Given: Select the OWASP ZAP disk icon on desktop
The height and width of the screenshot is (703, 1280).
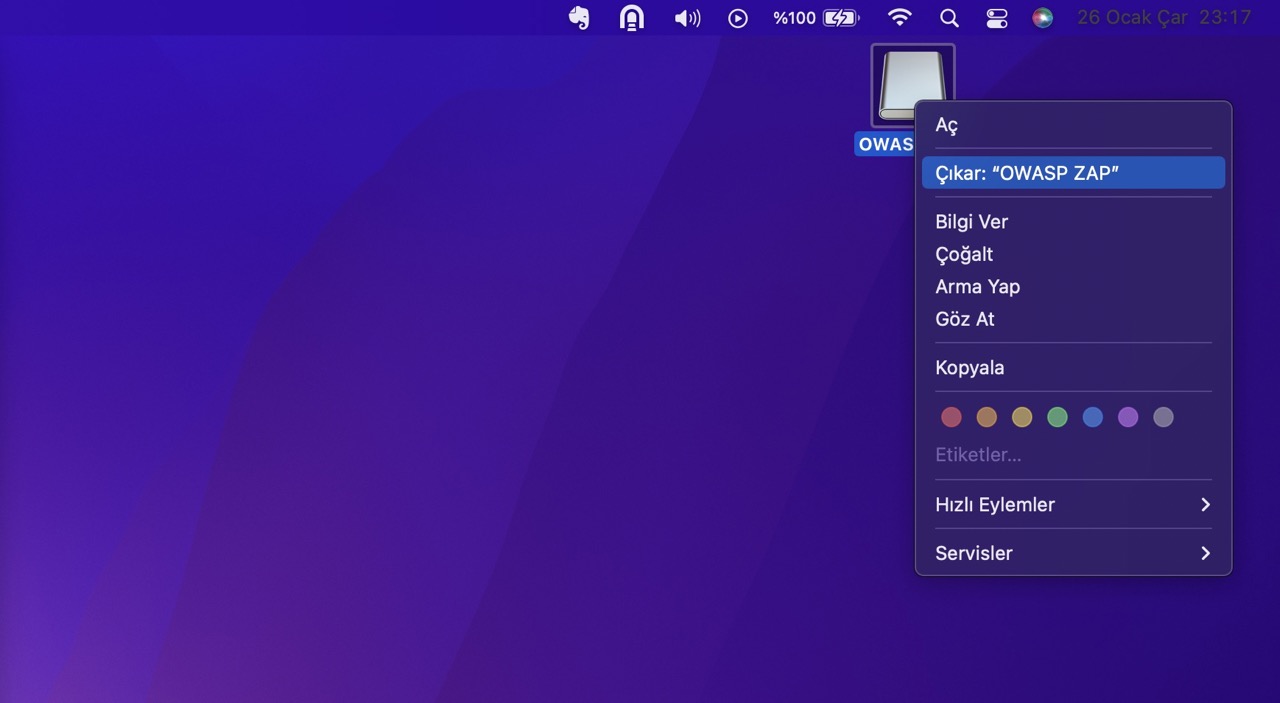Looking at the screenshot, I should 912,86.
